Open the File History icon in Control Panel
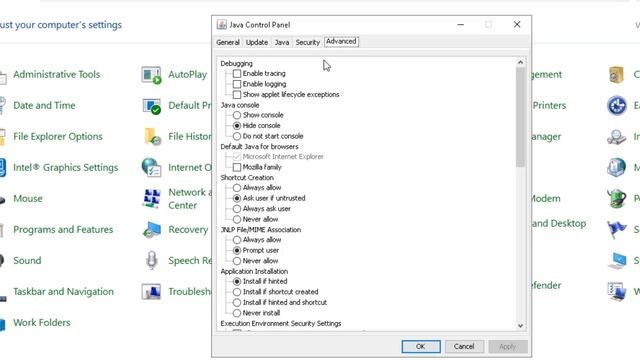 pos(152,137)
